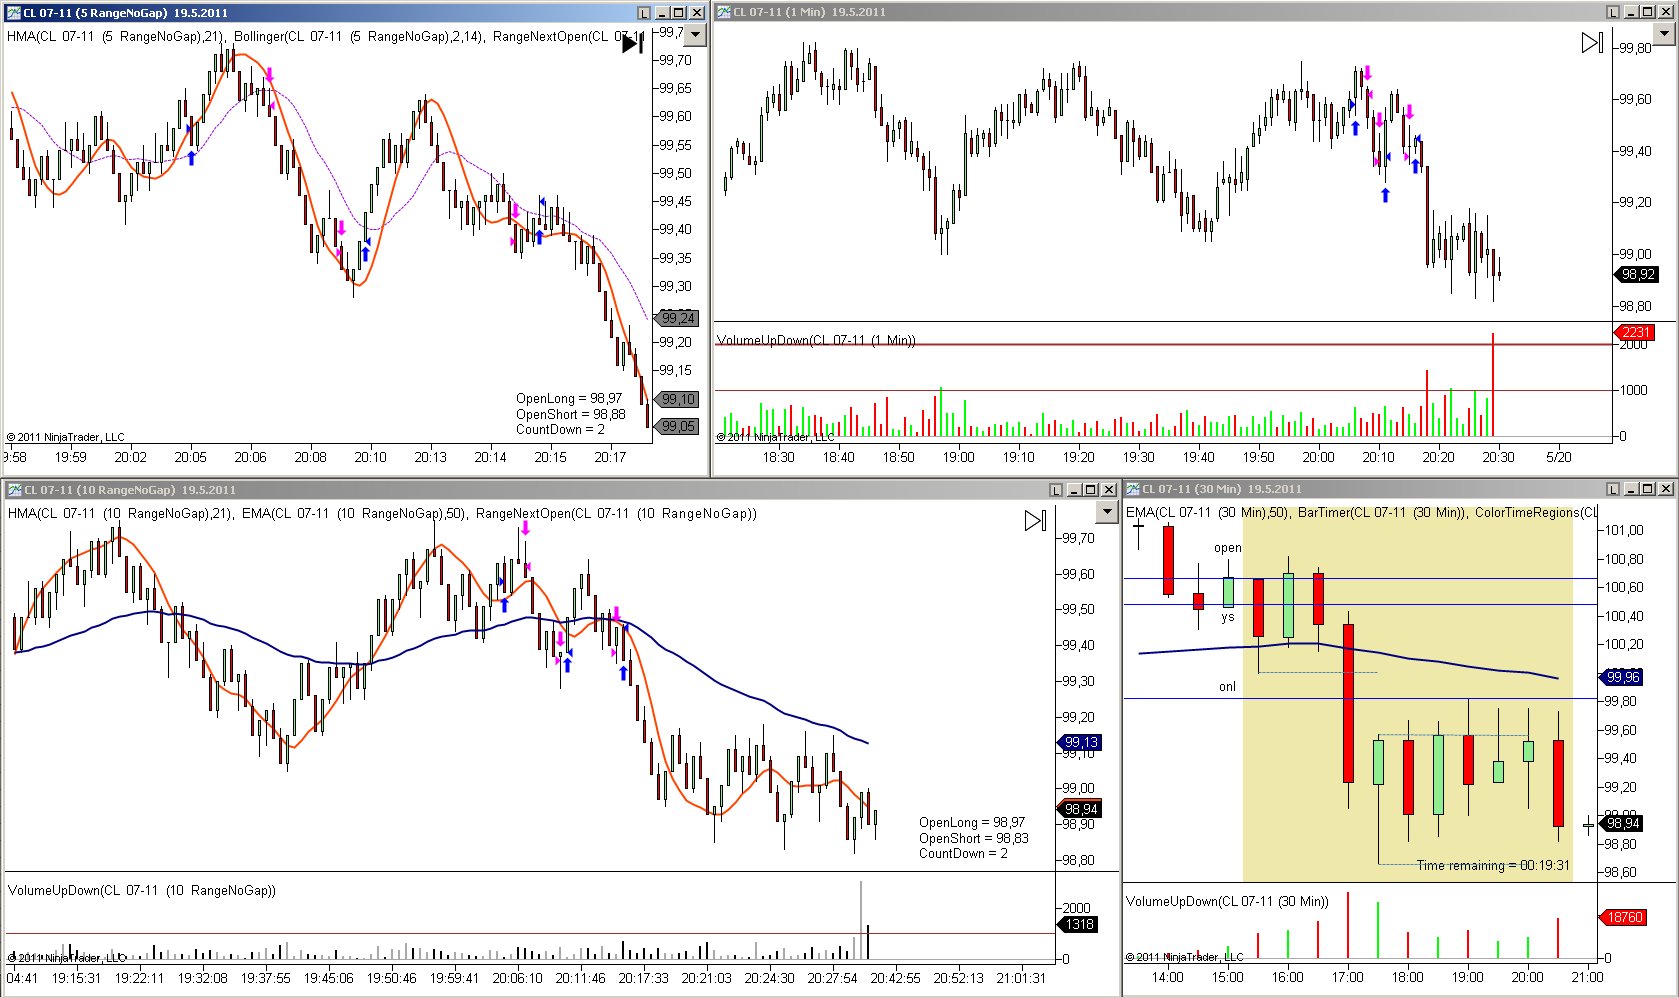Click 17:00 time label on 30 Min chart axis
1679x998 pixels.
click(x=1347, y=977)
